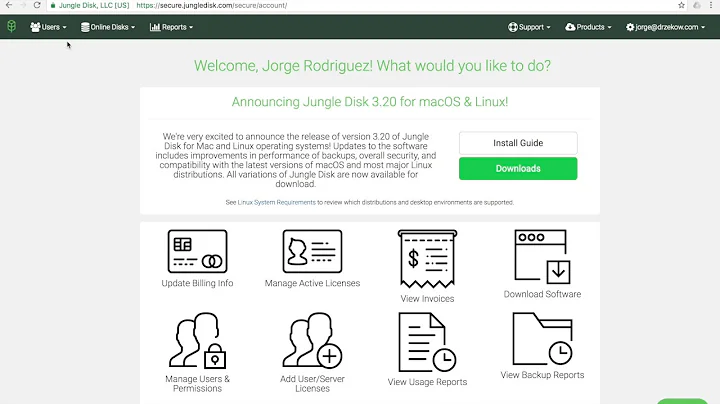Open the View Backup Reports text link
Screen dimensions: 720x404
[542, 375]
